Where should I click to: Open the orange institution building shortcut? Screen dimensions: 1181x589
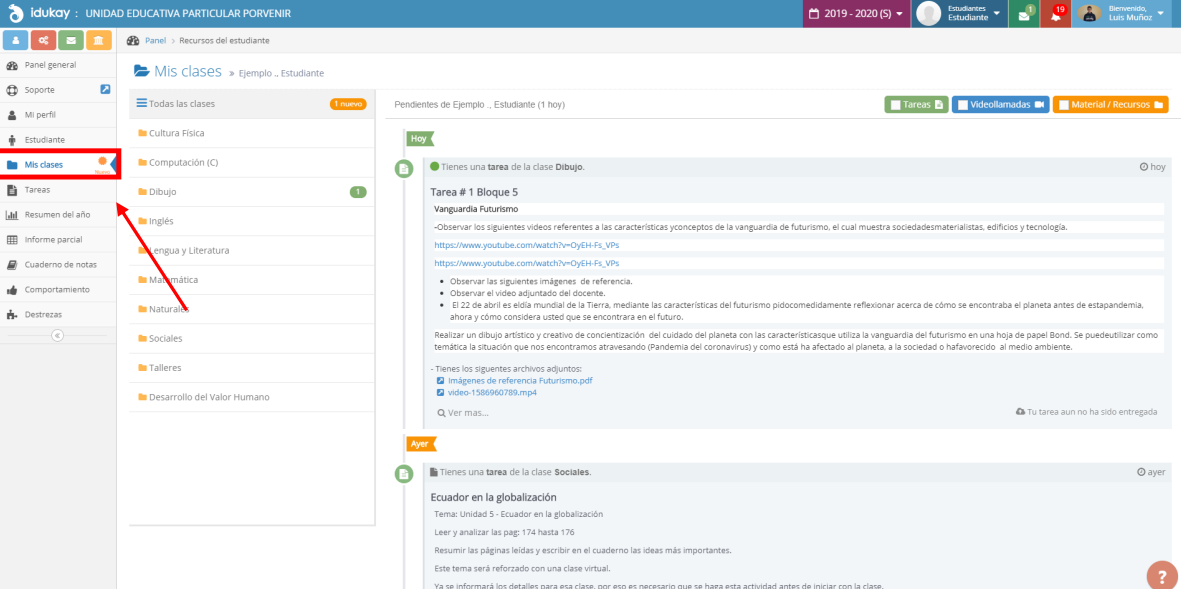(98, 40)
